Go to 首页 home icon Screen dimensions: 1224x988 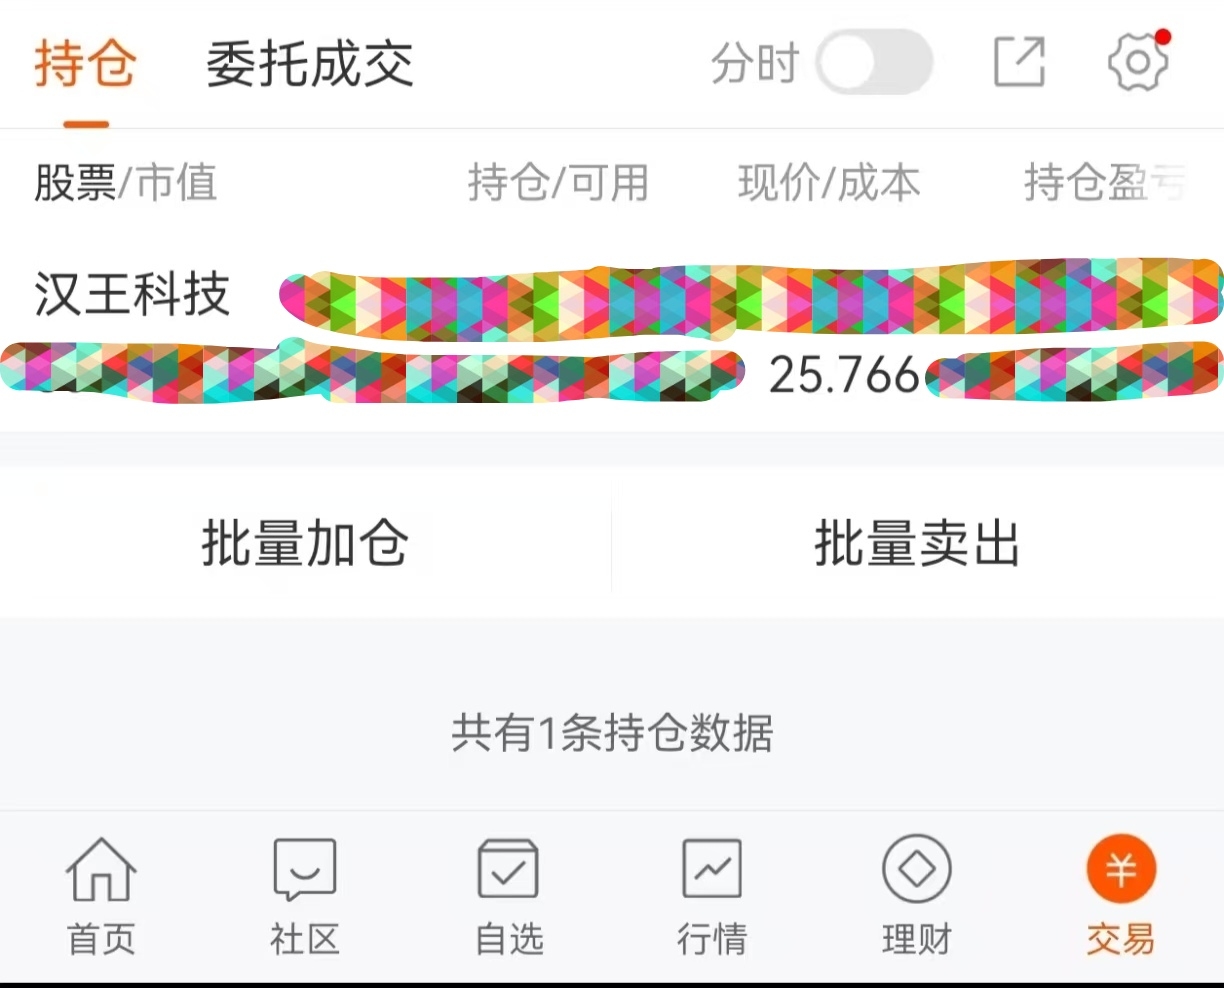[x=101, y=869]
